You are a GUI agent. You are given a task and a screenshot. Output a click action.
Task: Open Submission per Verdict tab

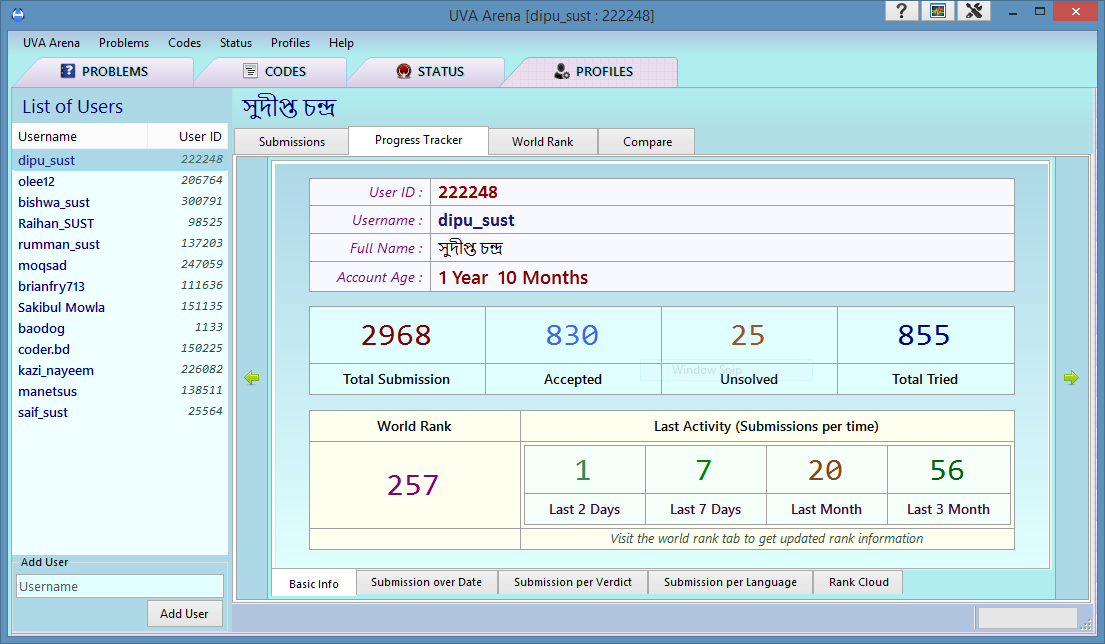pos(572,582)
